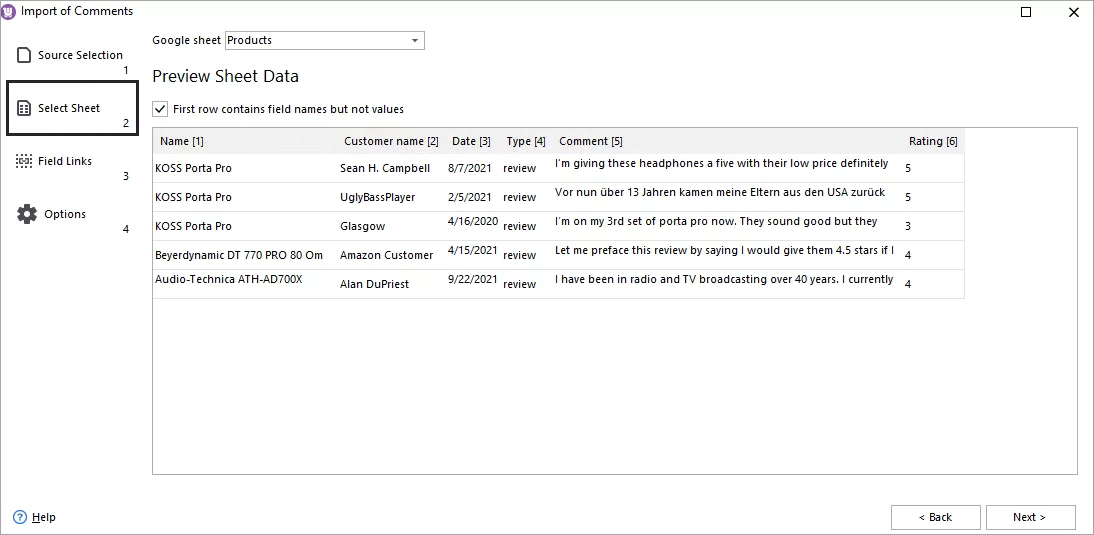1094x535 pixels.
Task: Click the Products combo box field
Action: pyautogui.click(x=315, y=41)
